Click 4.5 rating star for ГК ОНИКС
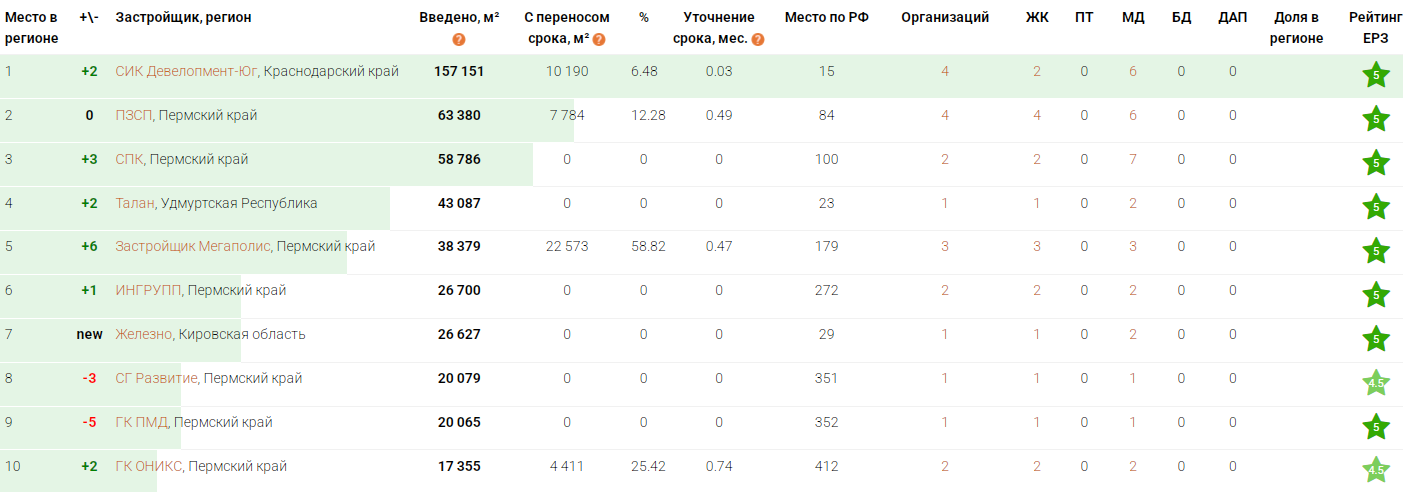This screenshot has height=492, width=1403. click(x=1376, y=471)
